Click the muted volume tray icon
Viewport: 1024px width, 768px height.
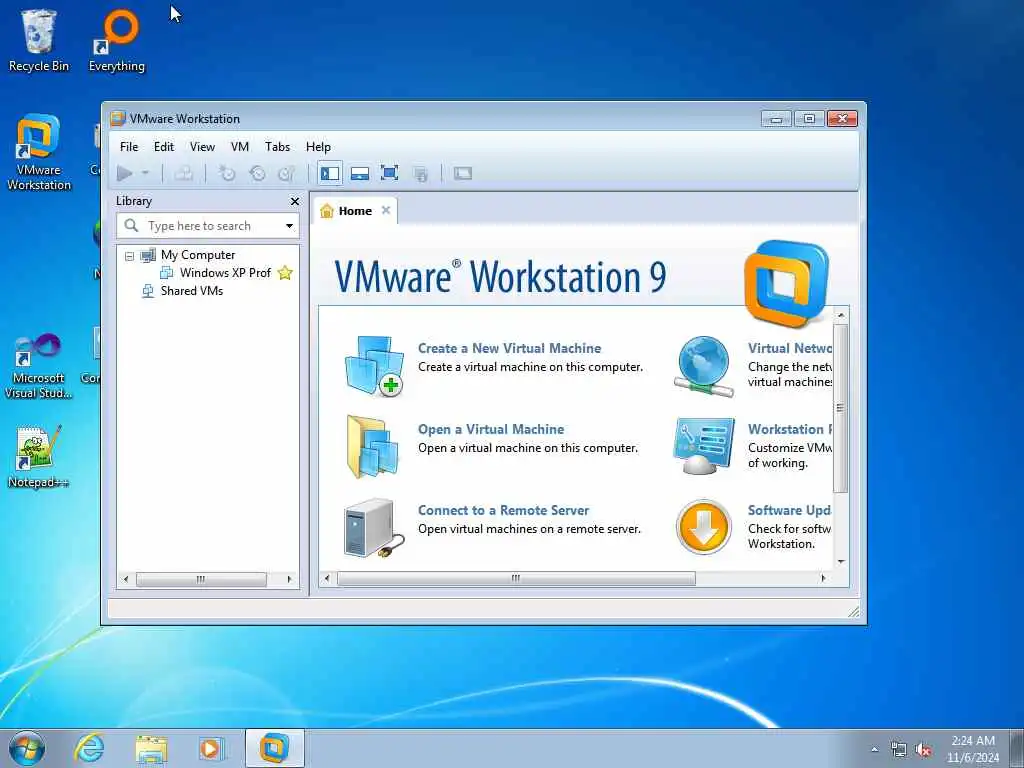pyautogui.click(x=923, y=750)
